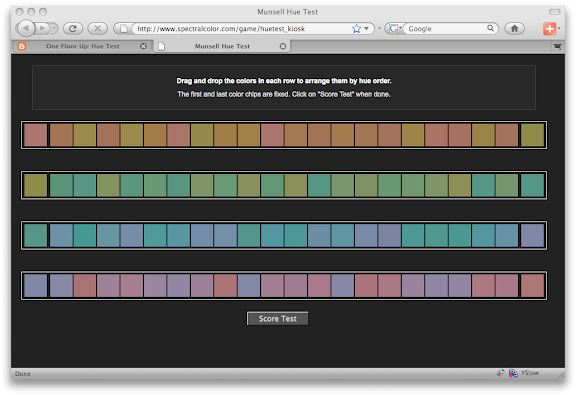Click the YSlow status bar entry
This screenshot has height=395, width=576.
click(x=529, y=373)
